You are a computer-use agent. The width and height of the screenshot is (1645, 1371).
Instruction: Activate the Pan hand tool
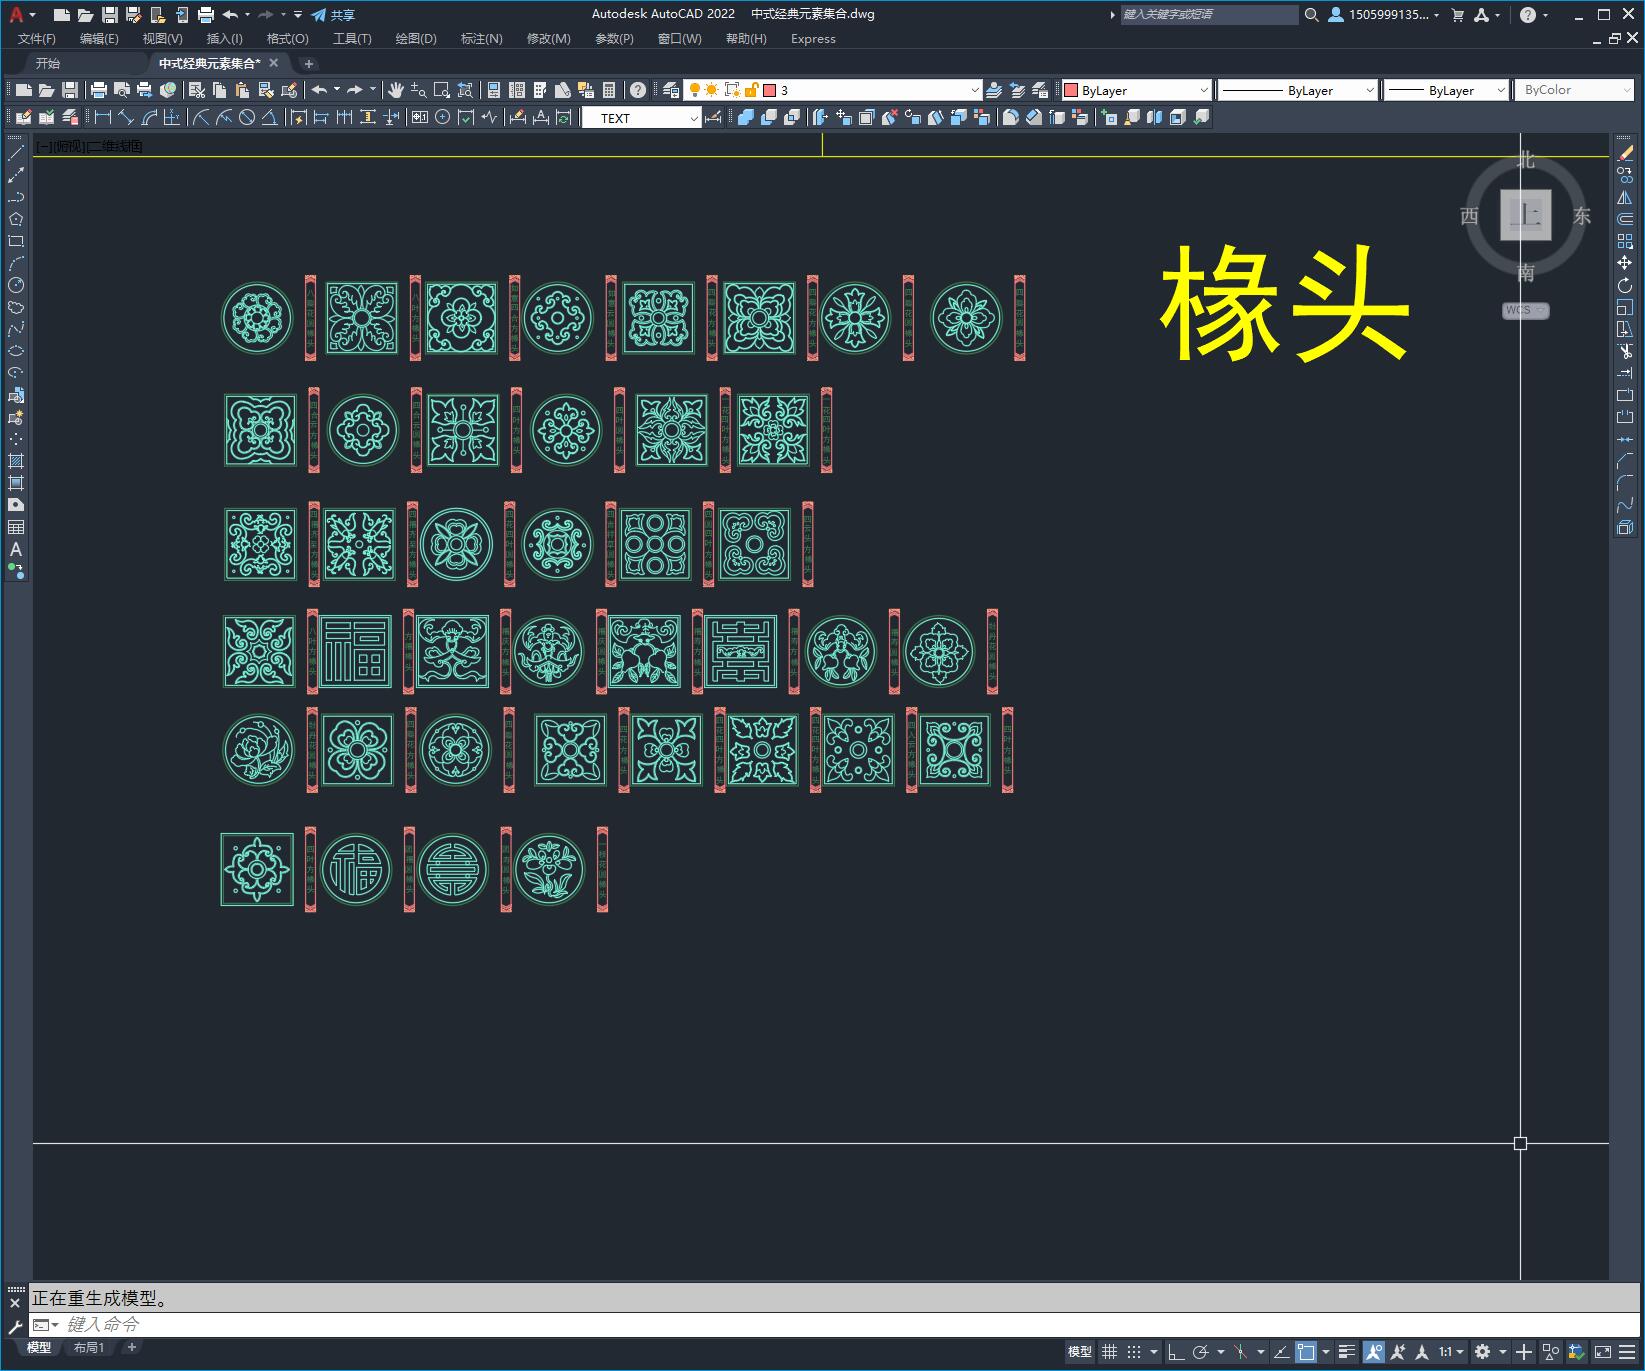pyautogui.click(x=396, y=90)
